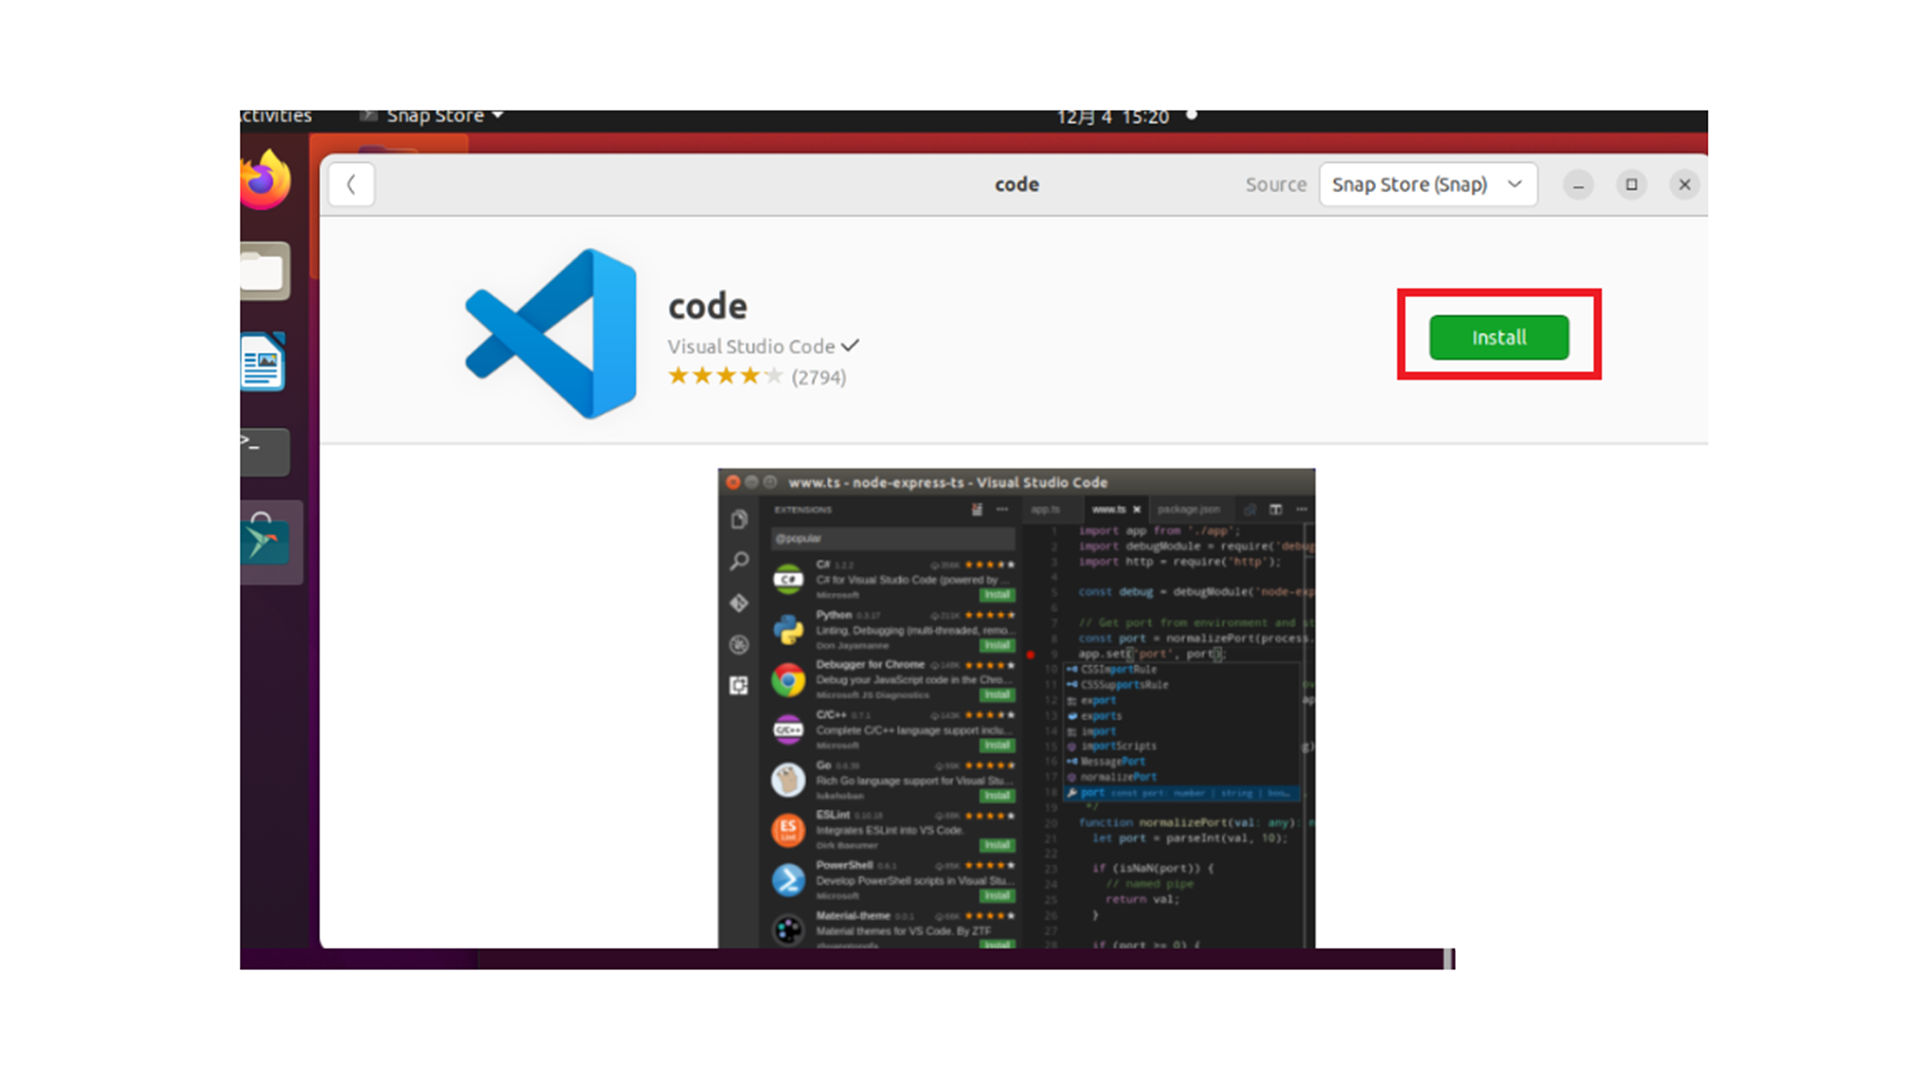The image size is (1920, 1080).
Task: Click the (2794) review count
Action: click(x=818, y=377)
